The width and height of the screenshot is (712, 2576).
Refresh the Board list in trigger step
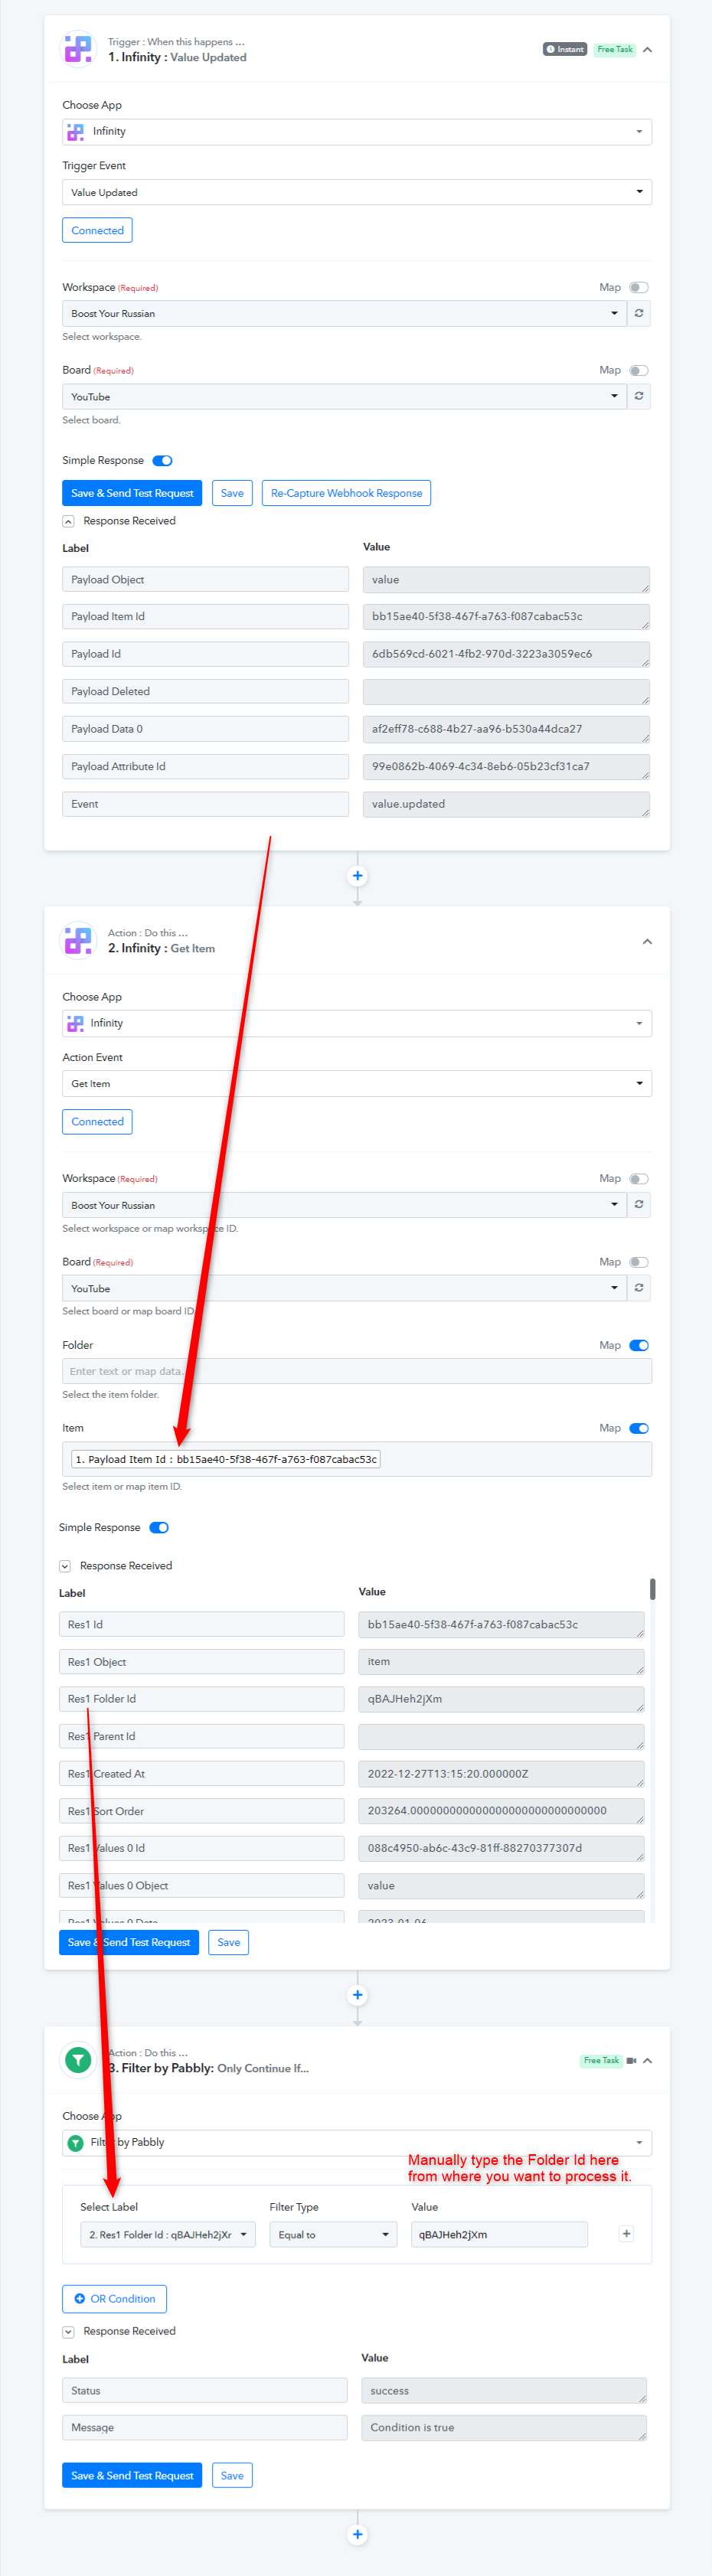tap(639, 397)
